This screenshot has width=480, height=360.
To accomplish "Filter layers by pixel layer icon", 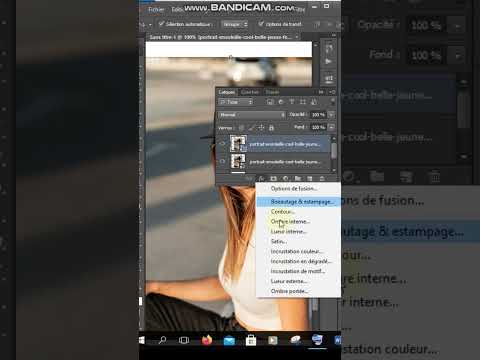I will point(270,102).
